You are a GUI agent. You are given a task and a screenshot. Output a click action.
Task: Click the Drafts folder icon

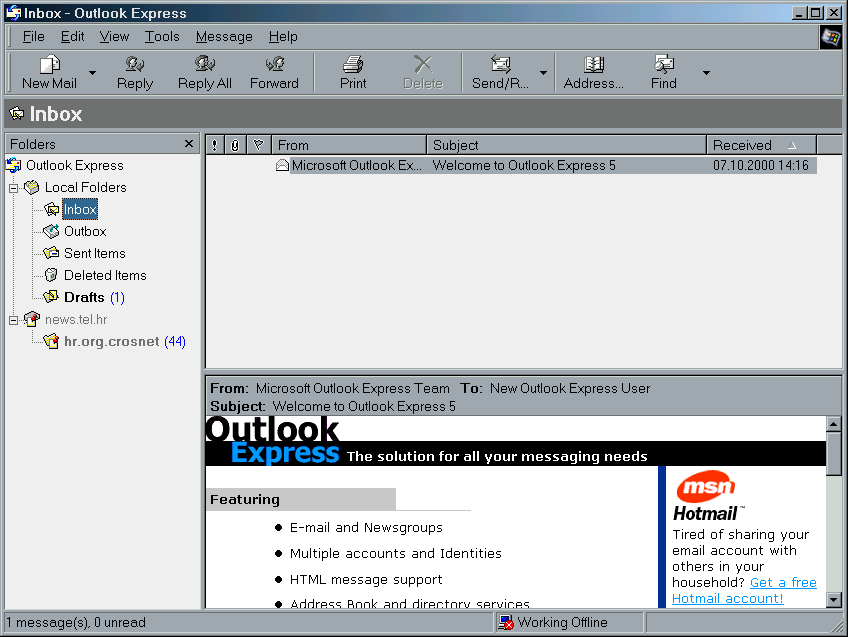[x=51, y=297]
